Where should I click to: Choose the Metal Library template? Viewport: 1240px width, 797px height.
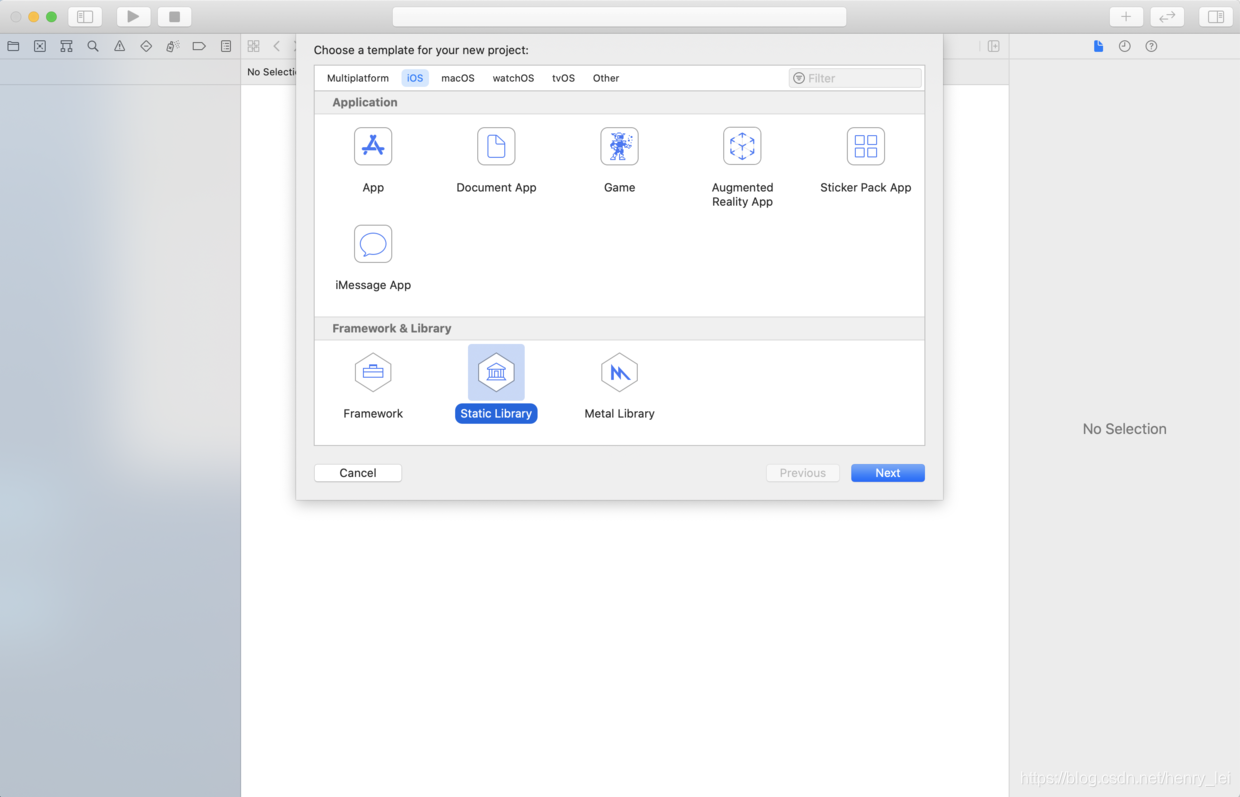[x=619, y=372]
